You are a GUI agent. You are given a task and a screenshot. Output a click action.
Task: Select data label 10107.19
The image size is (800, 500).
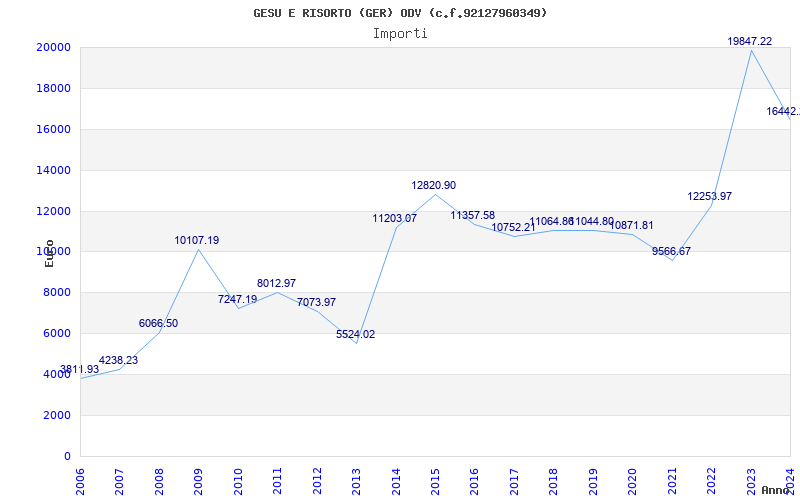click(x=197, y=240)
